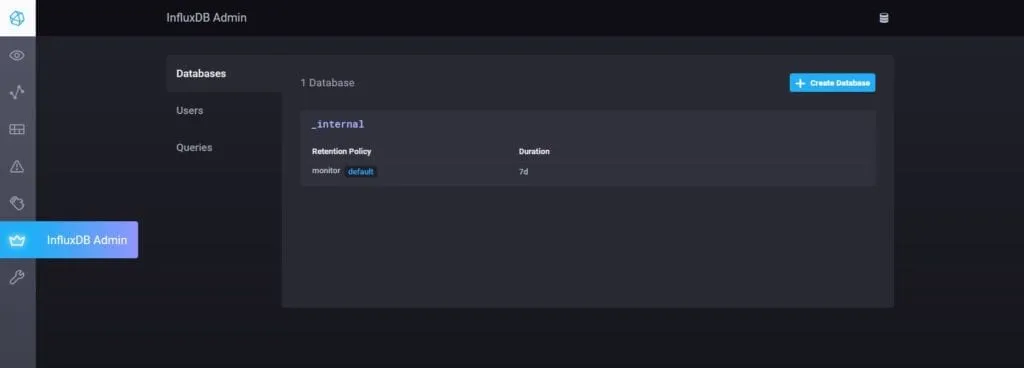Open the Configuration wrench icon

[x=17, y=277]
